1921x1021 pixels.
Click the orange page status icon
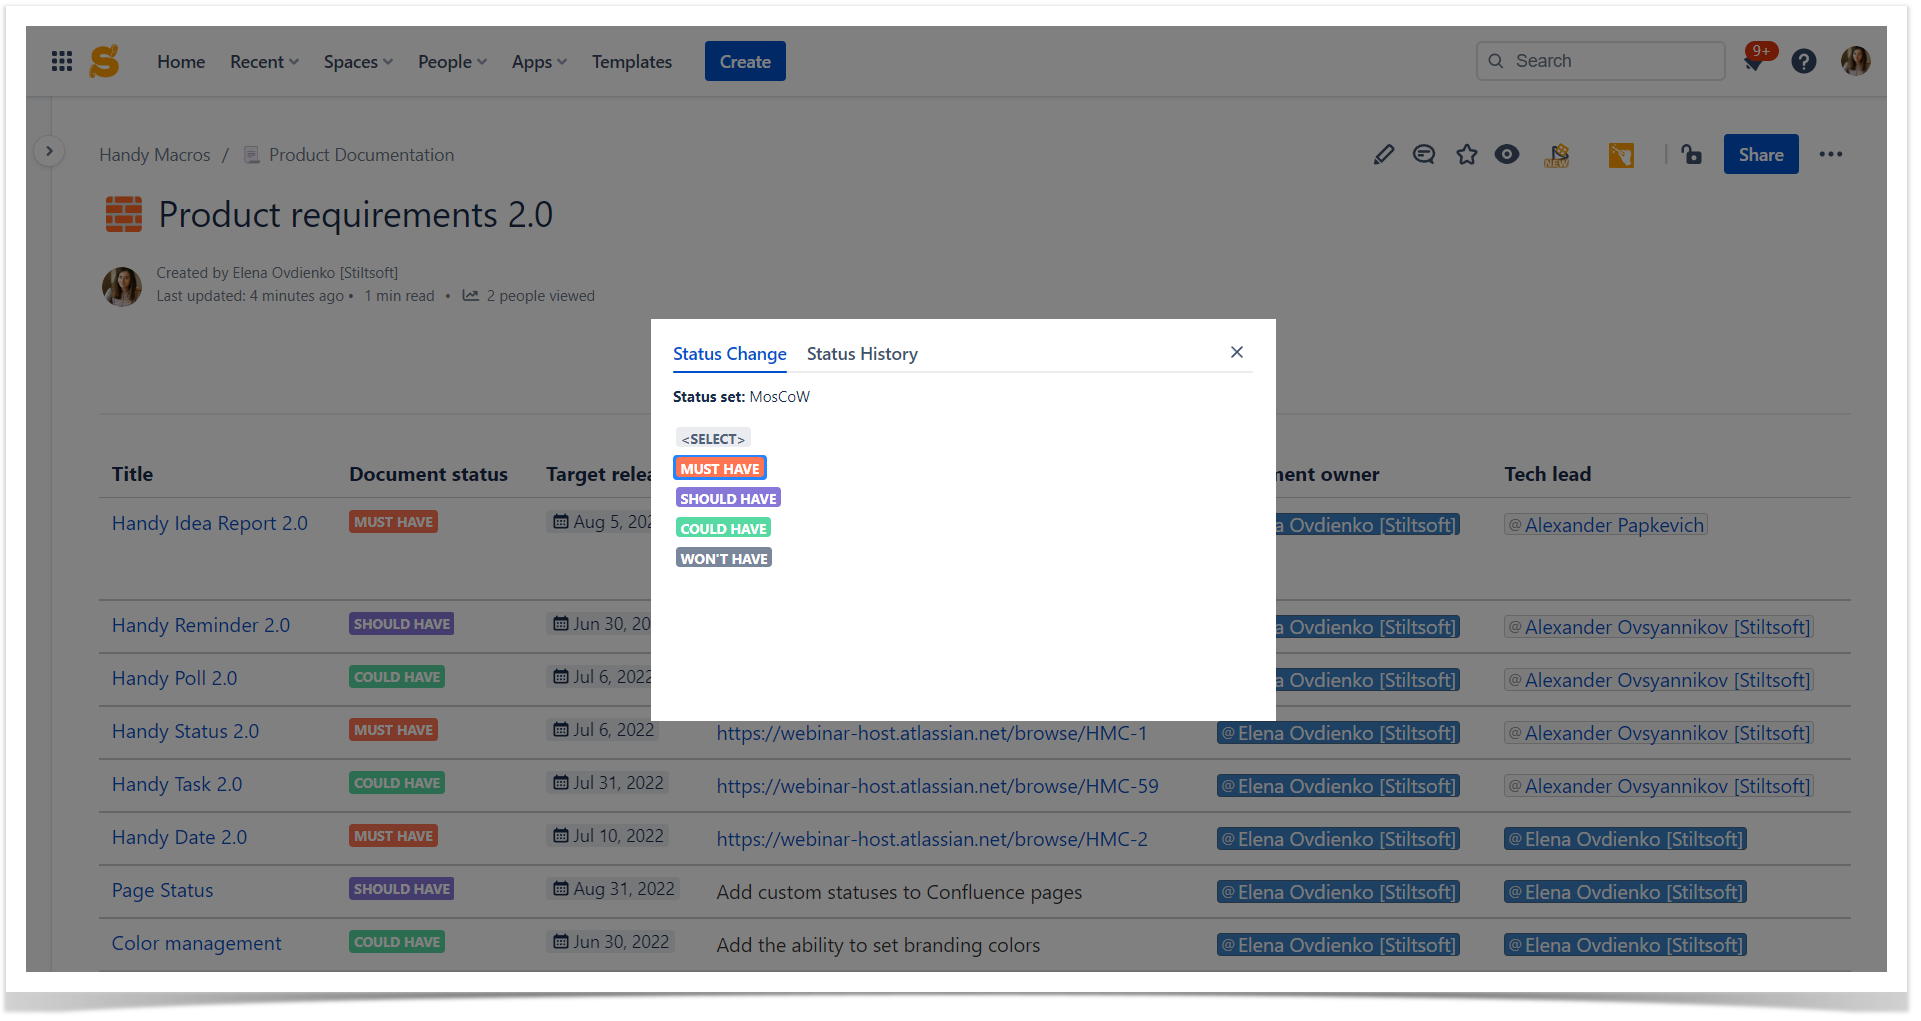[1621, 155]
